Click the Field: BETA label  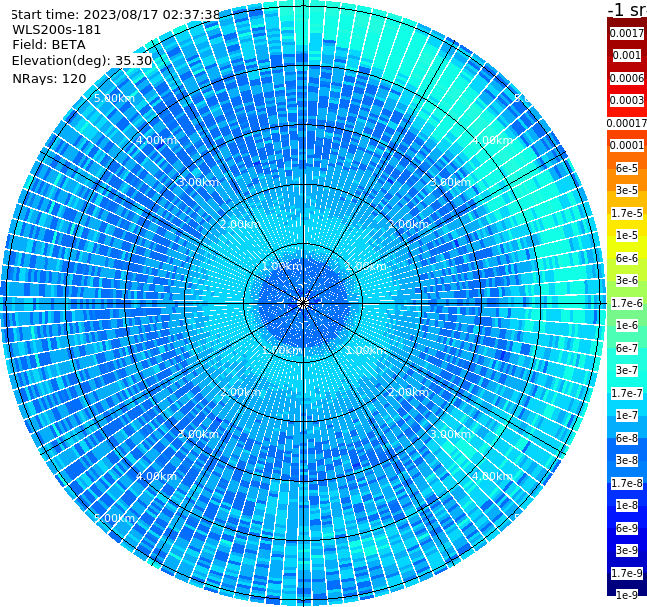pyautogui.click(x=49, y=45)
